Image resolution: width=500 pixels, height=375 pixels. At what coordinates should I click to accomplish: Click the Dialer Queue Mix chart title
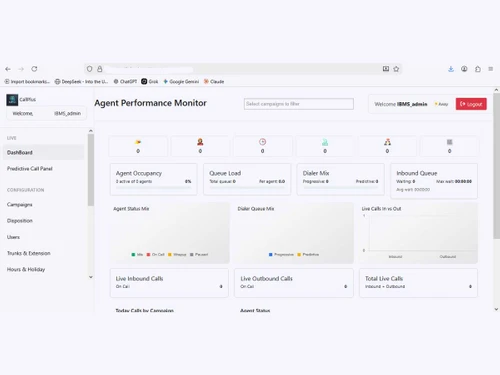[x=256, y=209]
